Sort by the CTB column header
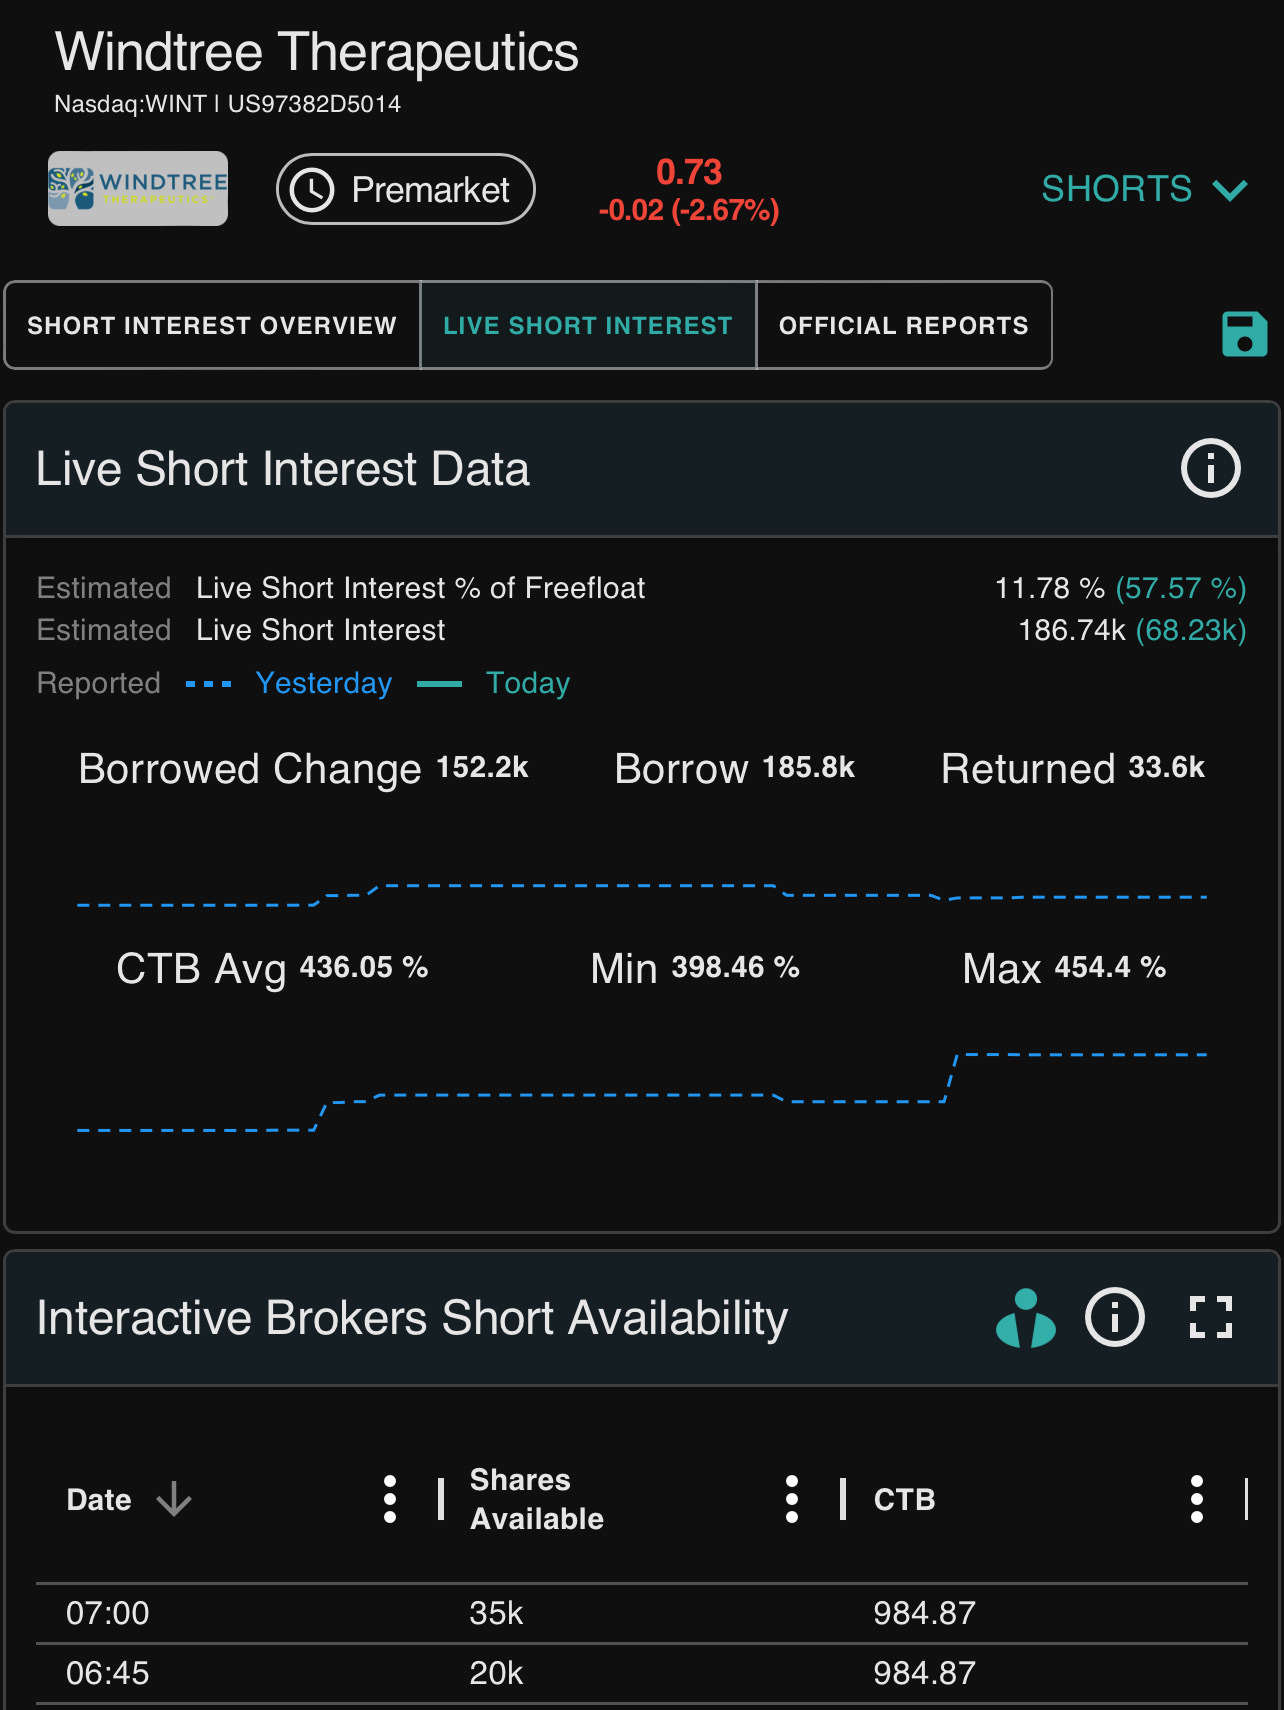This screenshot has height=1710, width=1284. click(x=904, y=1499)
